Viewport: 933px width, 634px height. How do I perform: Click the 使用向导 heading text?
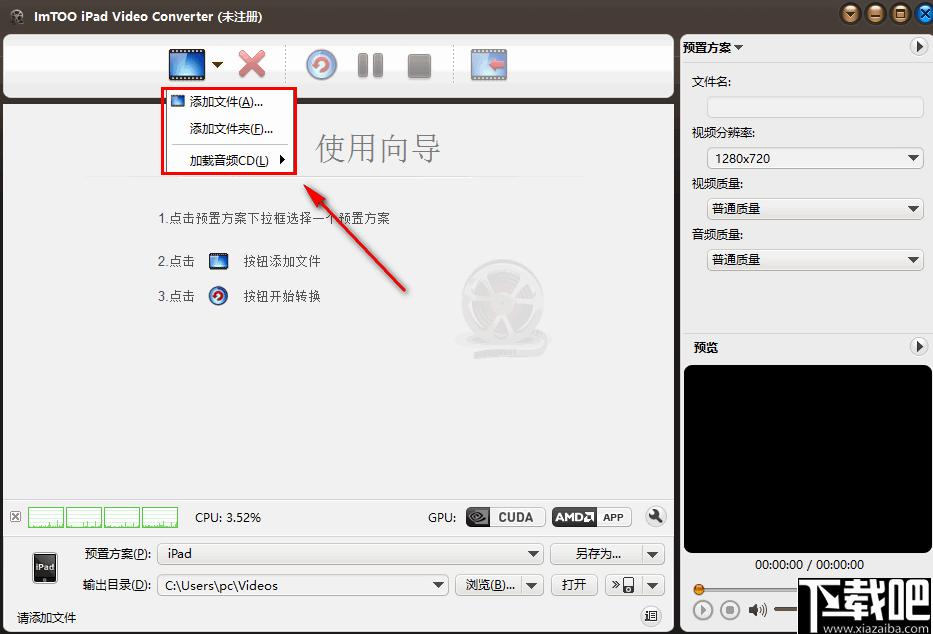(x=378, y=148)
